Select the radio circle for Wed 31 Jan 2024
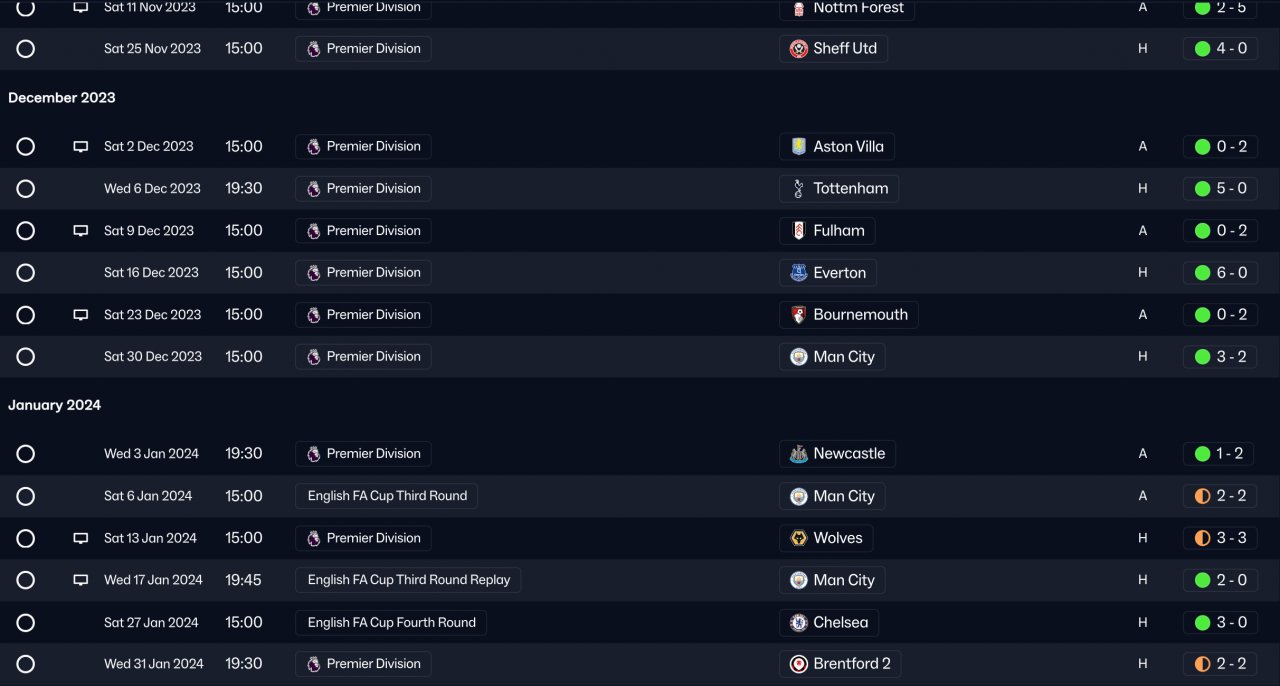 [26, 664]
